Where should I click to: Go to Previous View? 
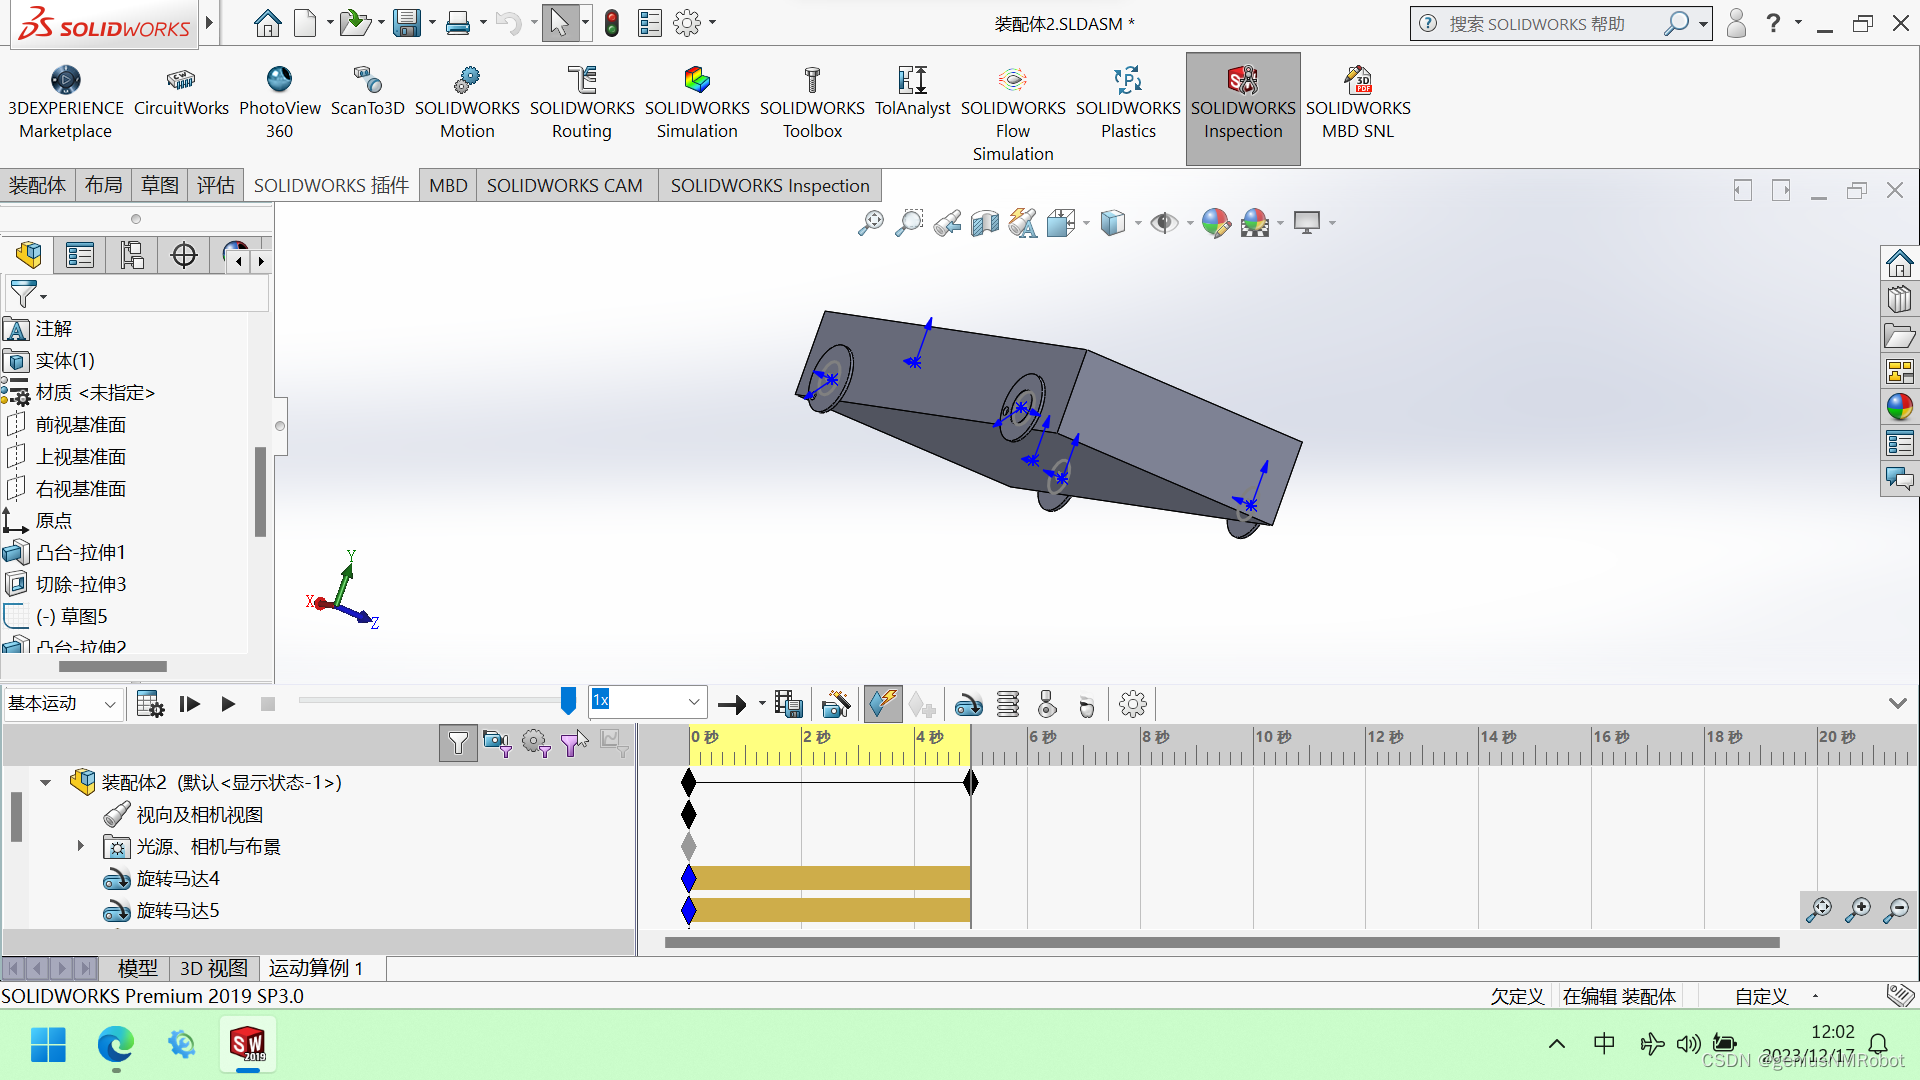click(x=947, y=223)
